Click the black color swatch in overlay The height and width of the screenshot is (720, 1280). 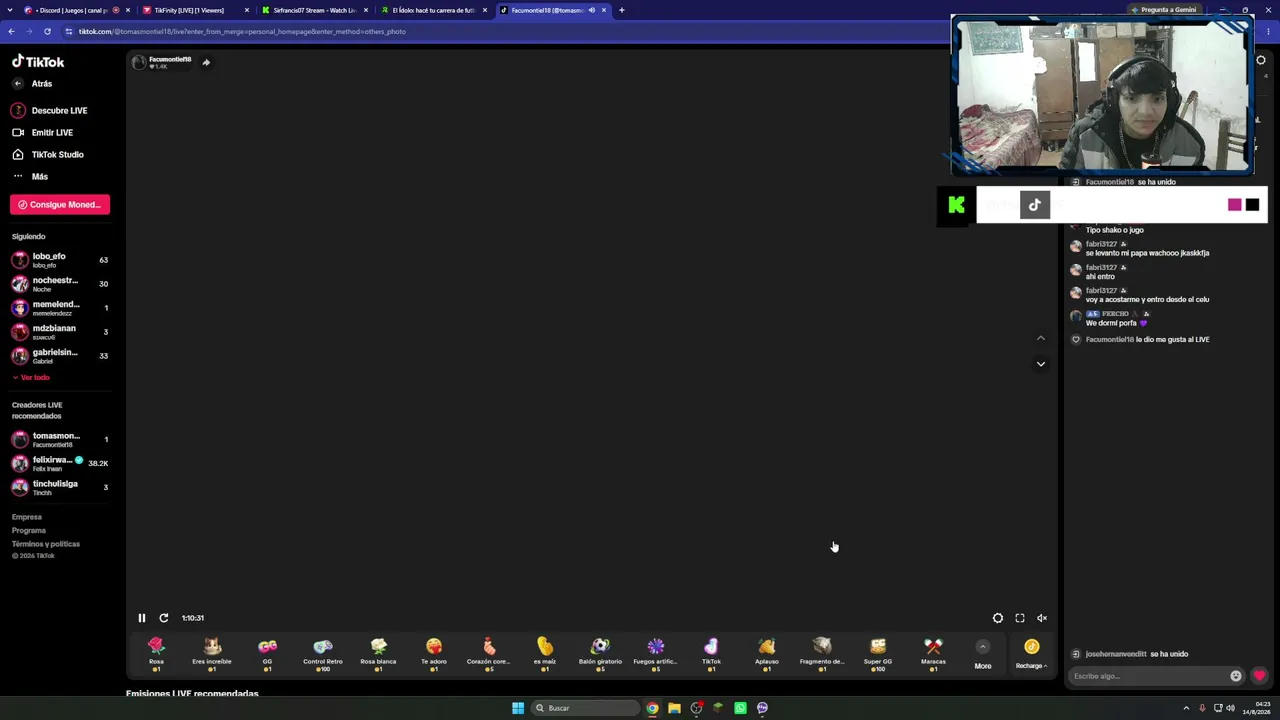[1252, 205]
